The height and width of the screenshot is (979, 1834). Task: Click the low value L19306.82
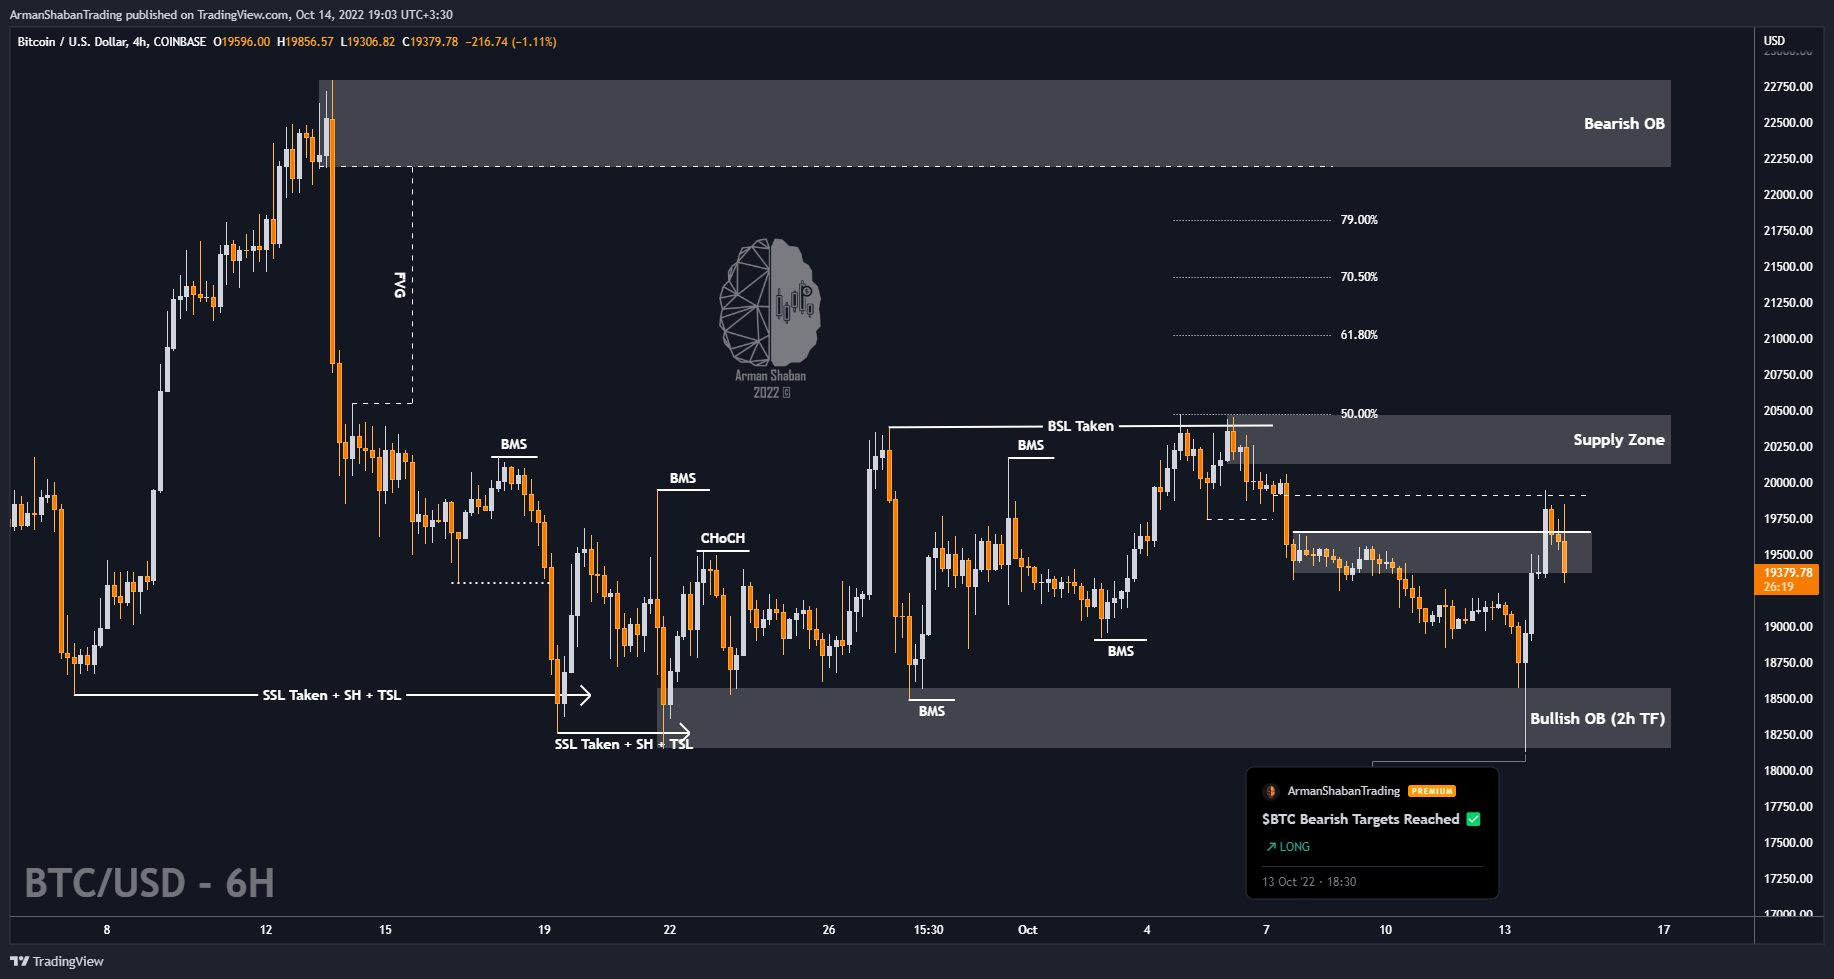tap(368, 42)
